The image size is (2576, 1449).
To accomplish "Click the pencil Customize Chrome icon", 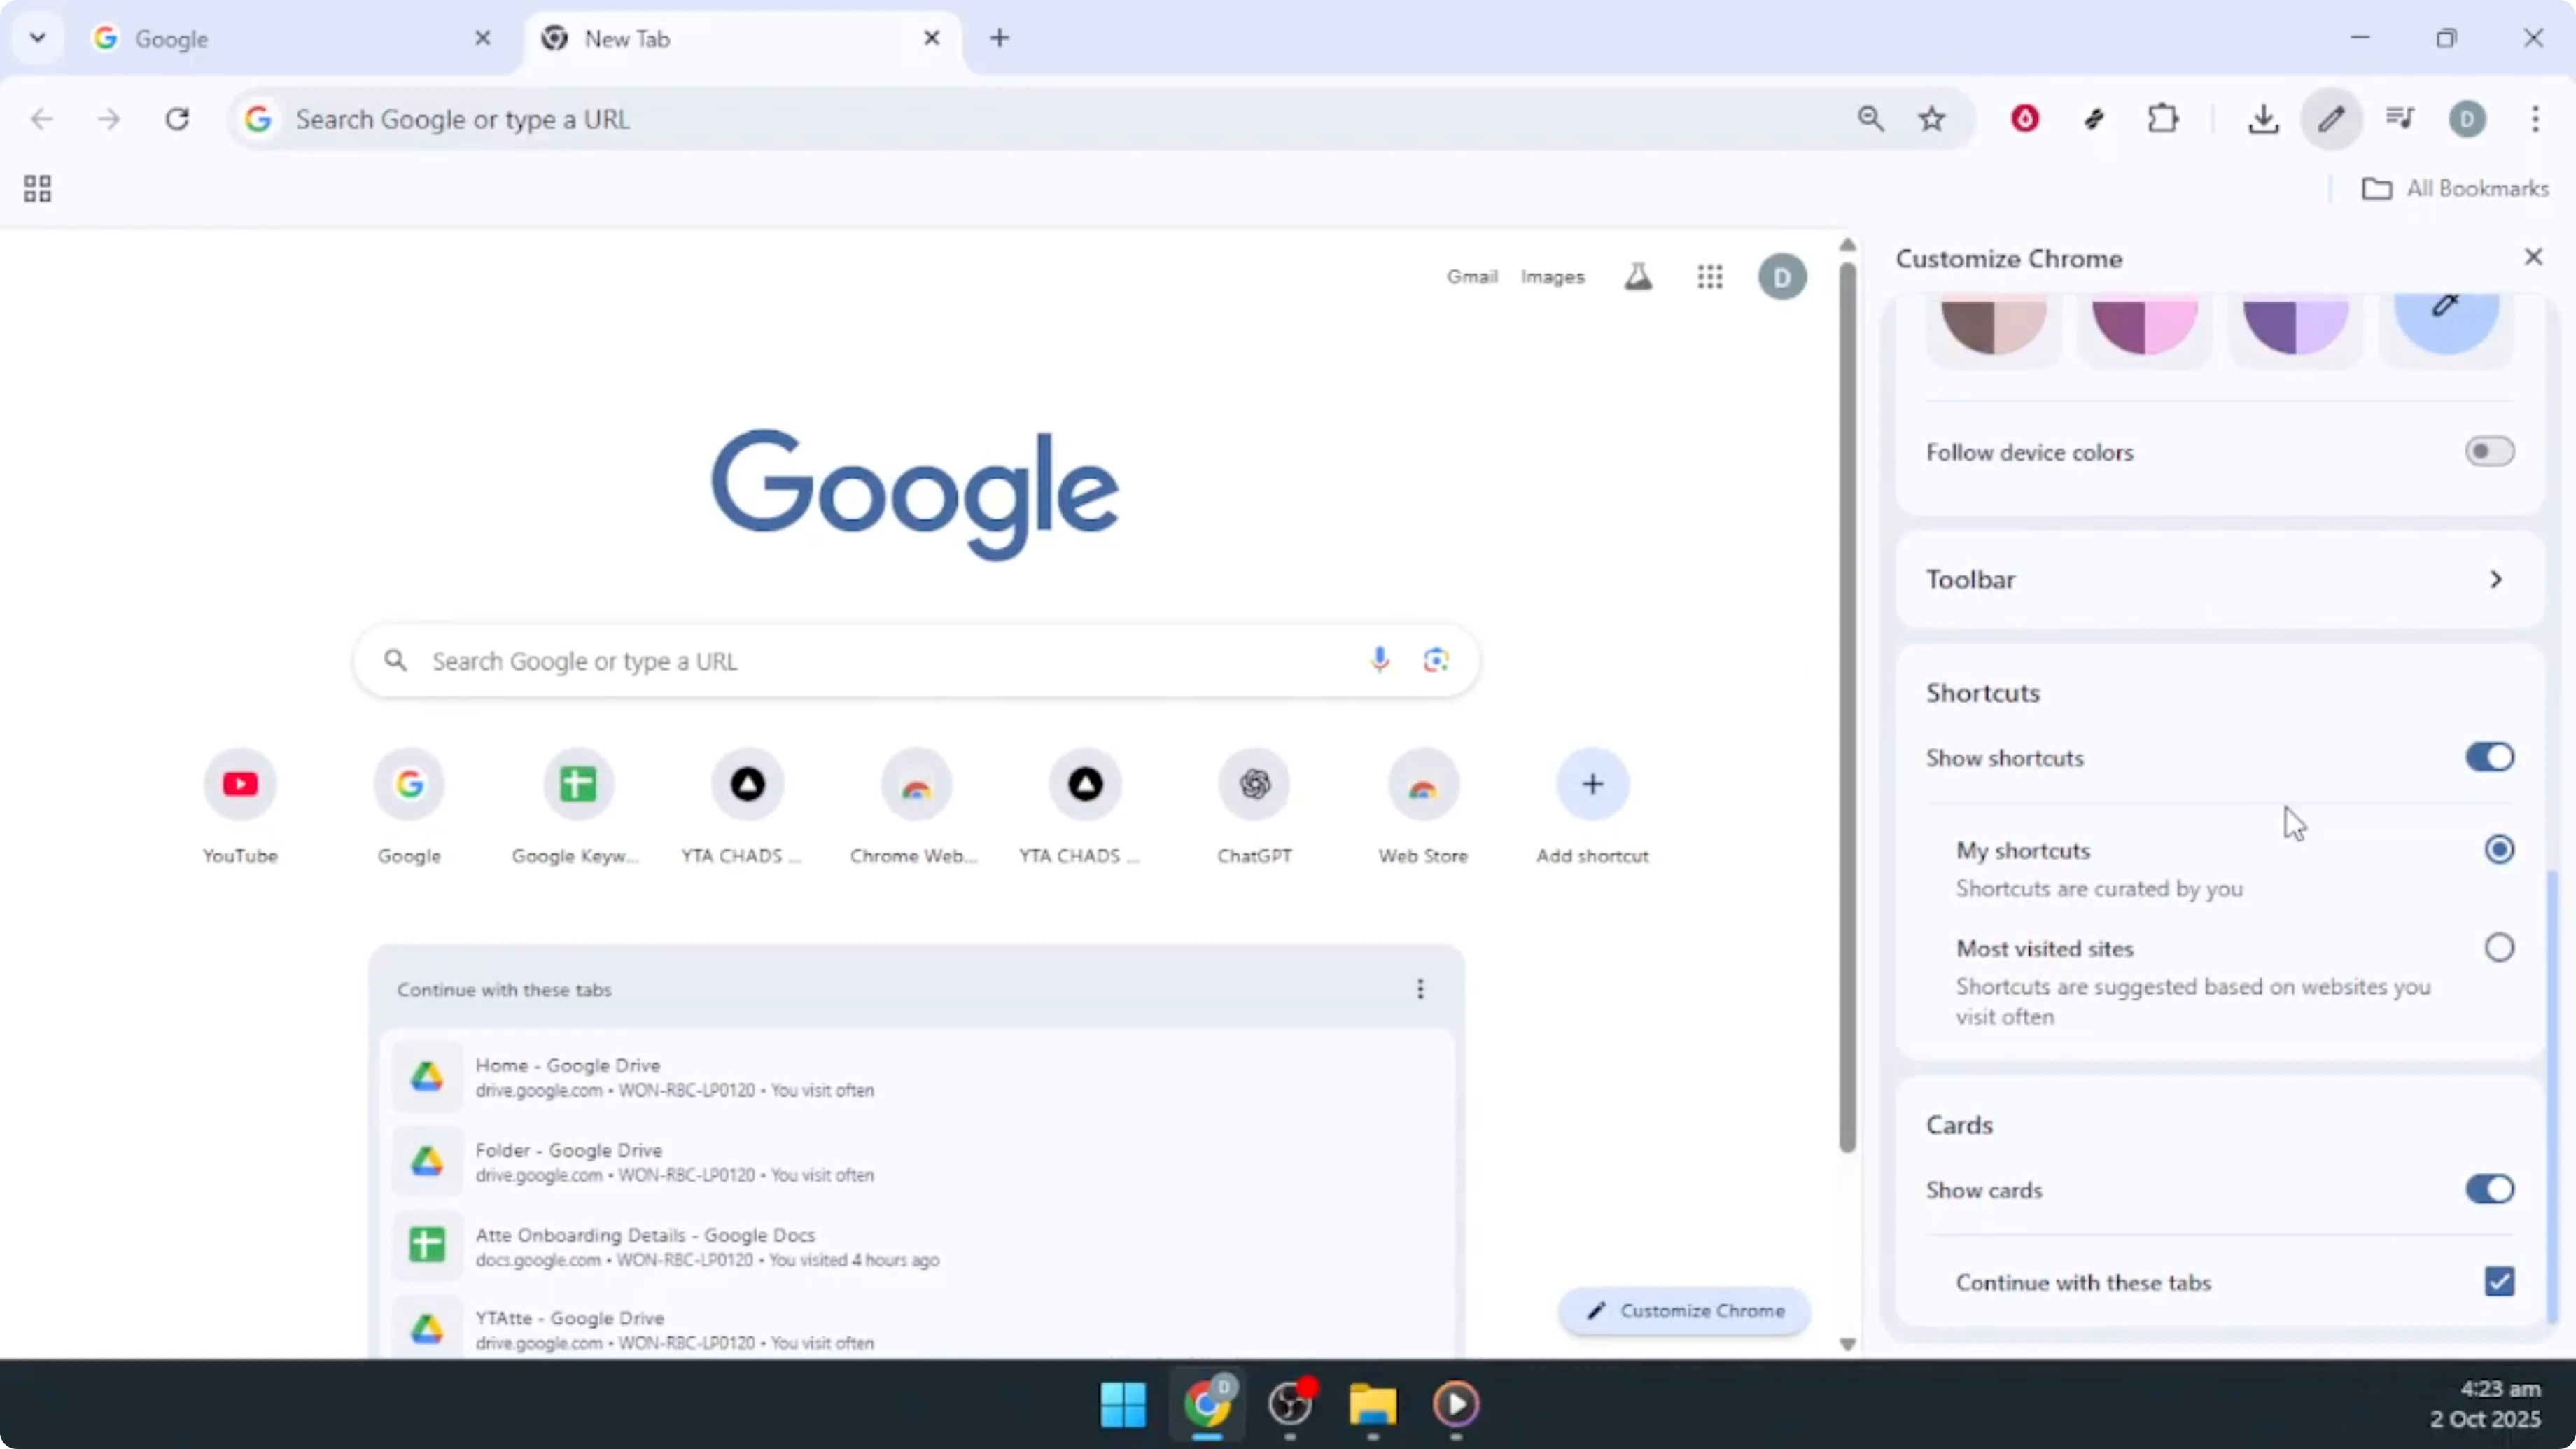I will [2332, 118].
